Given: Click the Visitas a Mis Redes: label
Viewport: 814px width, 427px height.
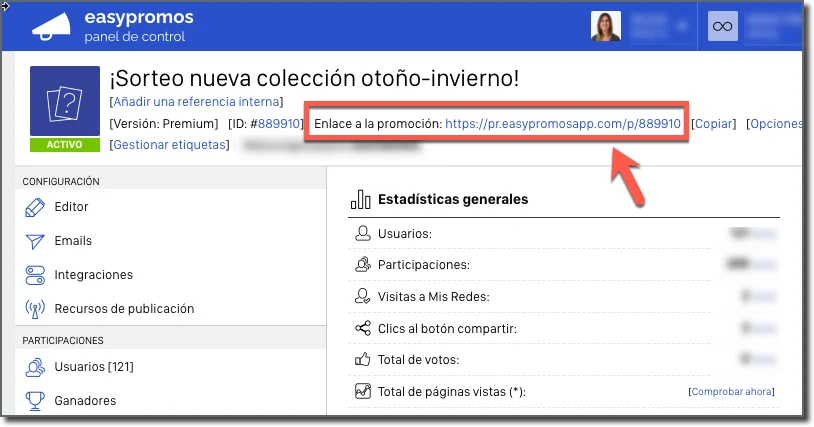Looking at the screenshot, I should [x=433, y=297].
